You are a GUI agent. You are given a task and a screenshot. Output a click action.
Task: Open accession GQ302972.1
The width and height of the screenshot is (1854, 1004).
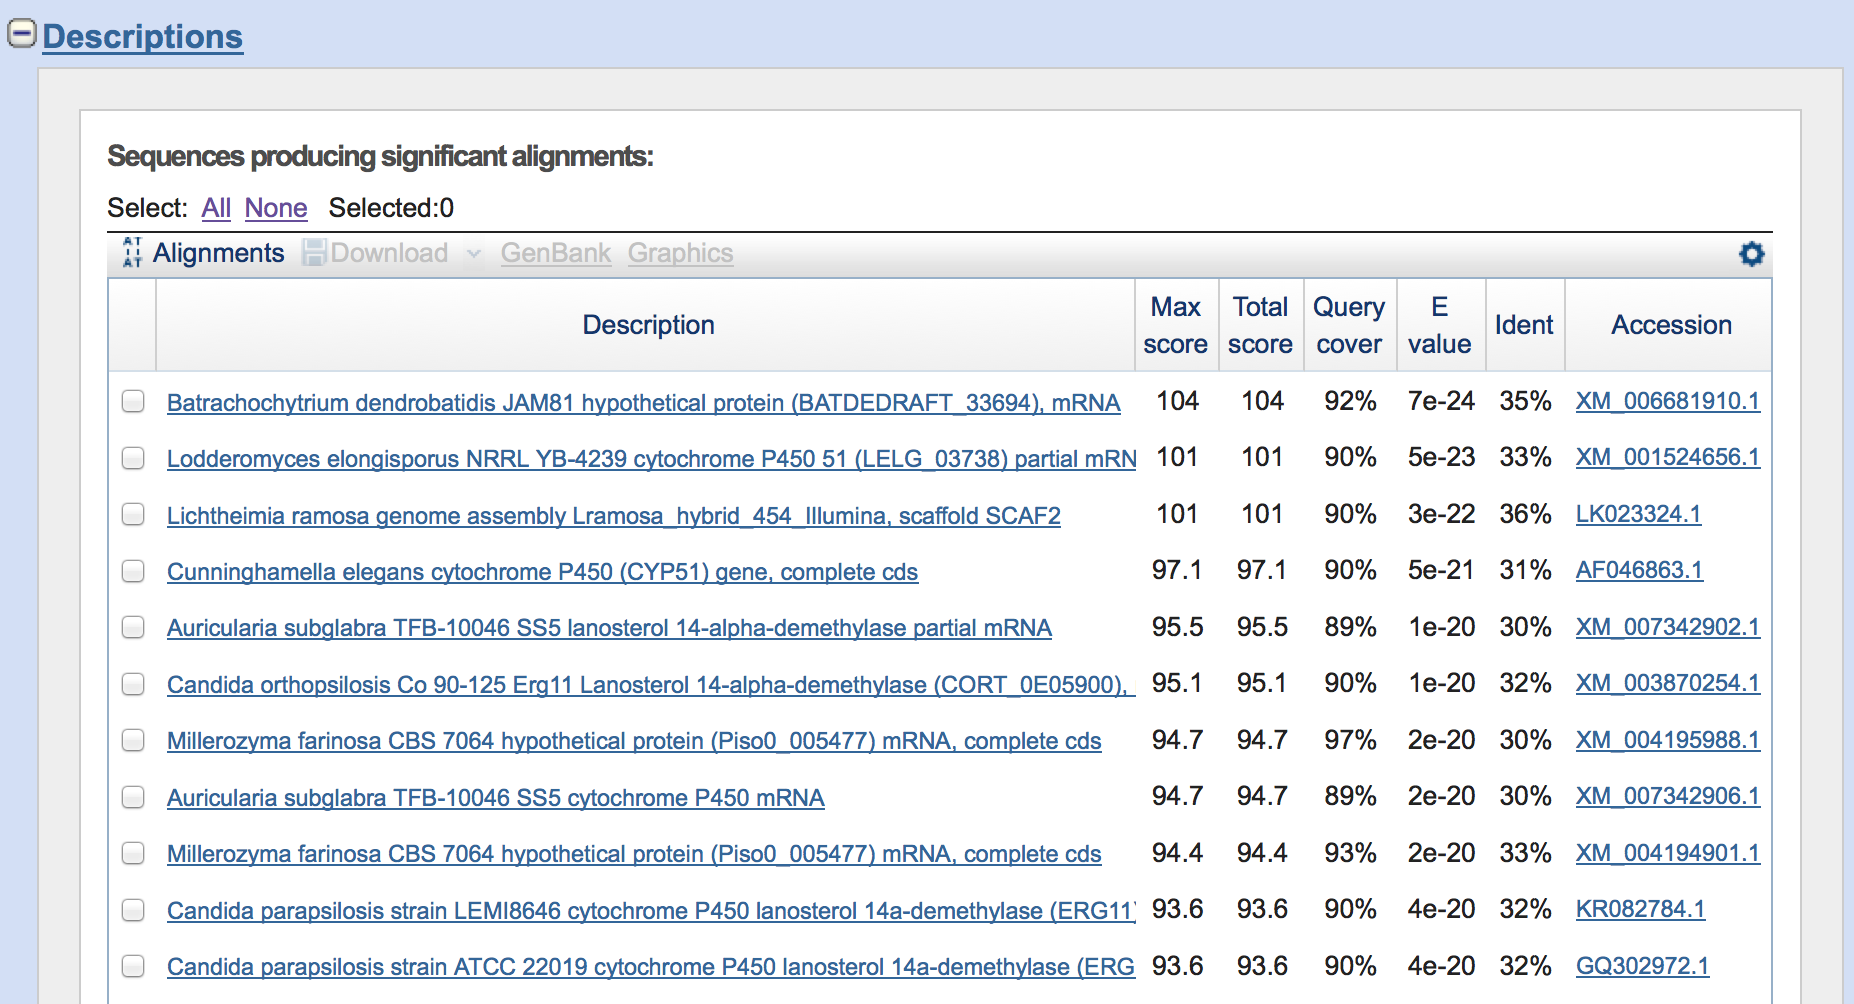coord(1642,966)
